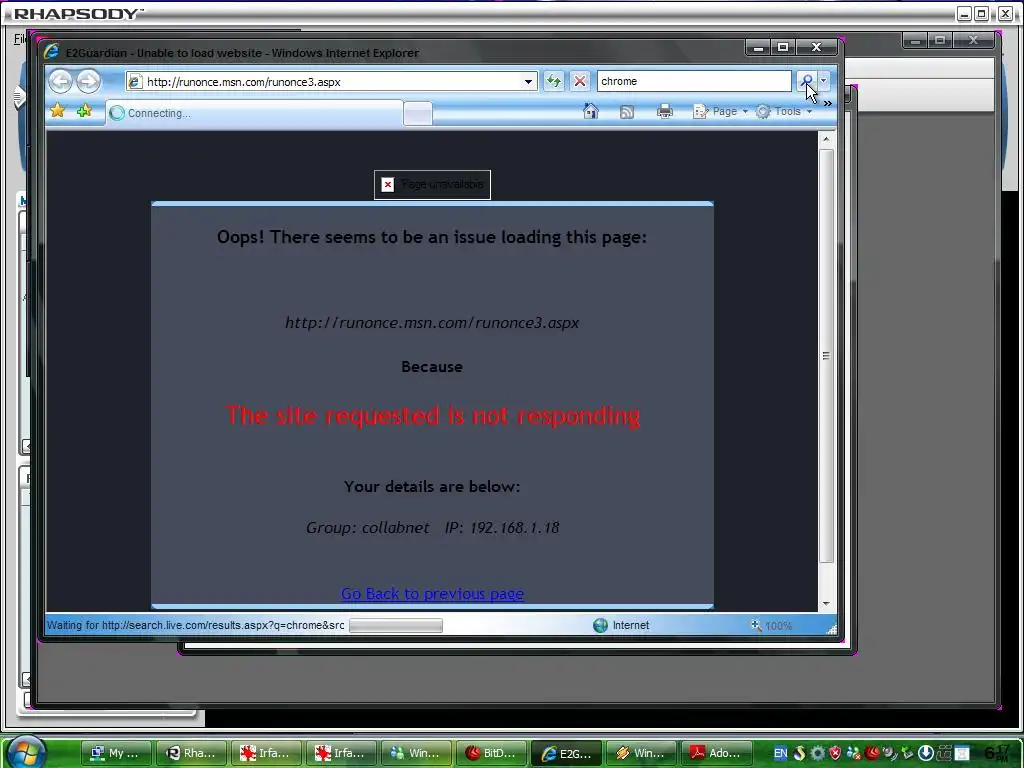Print the page using printer icon
This screenshot has height=768, width=1024.
click(665, 112)
